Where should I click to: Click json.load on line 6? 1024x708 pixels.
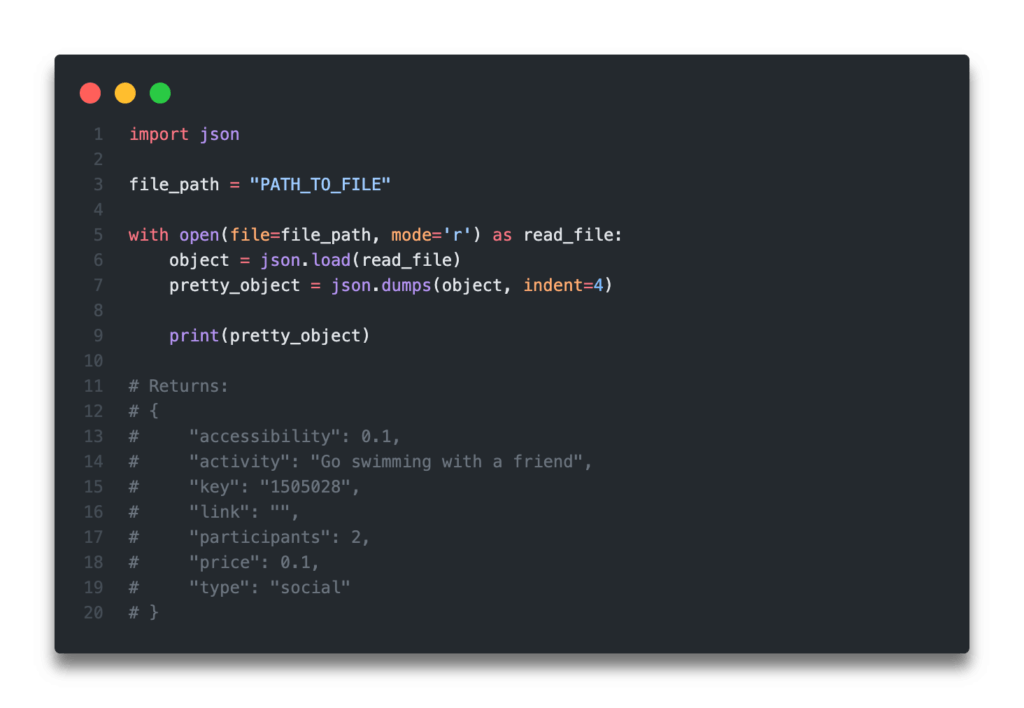pos(306,261)
